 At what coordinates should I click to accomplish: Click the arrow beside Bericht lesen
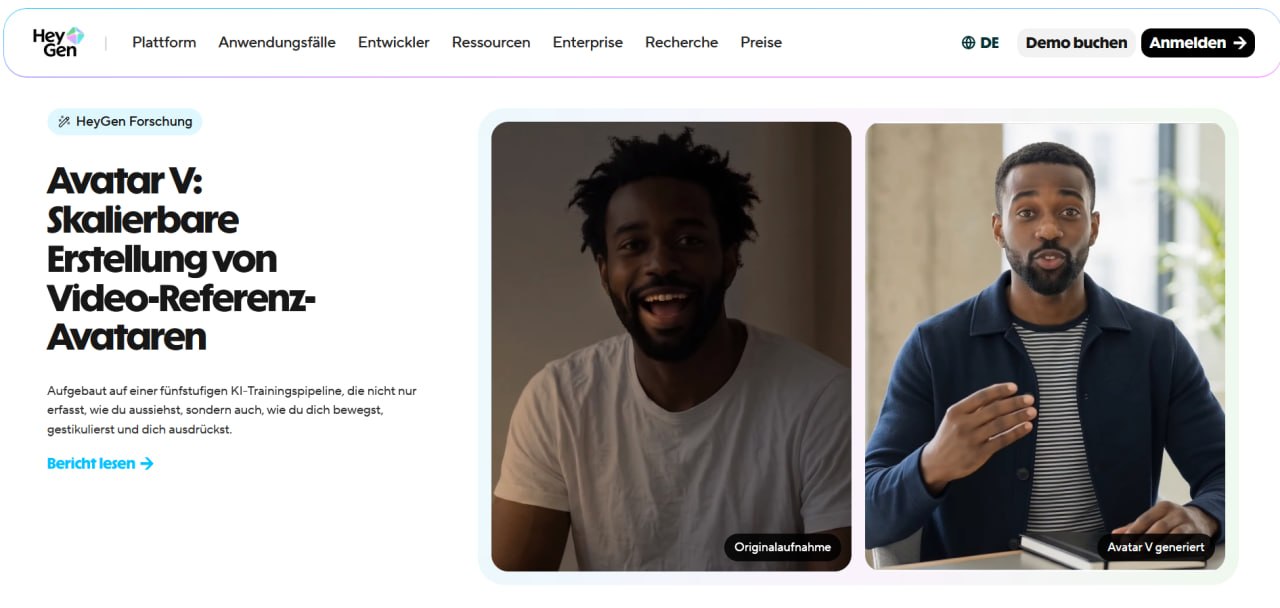coord(147,464)
